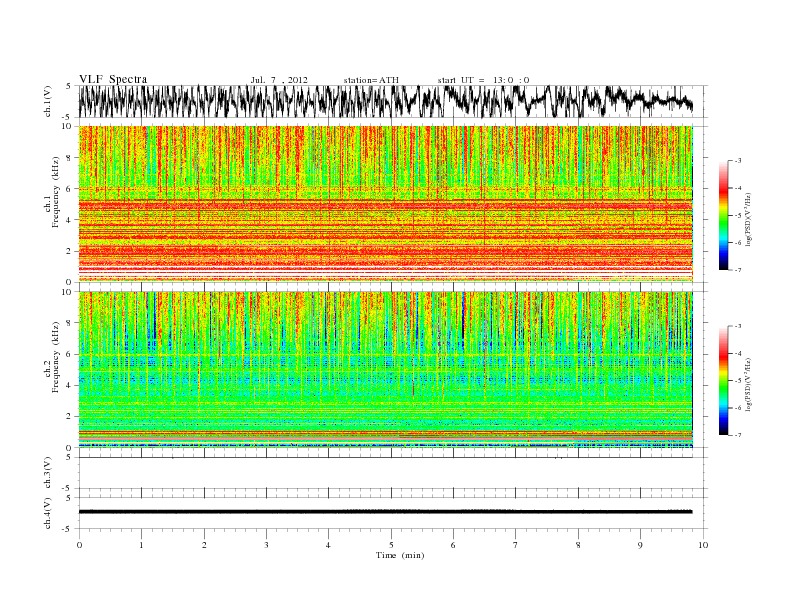Click the upper PSD color scale bar
This screenshot has width=792, height=612.
point(723,215)
